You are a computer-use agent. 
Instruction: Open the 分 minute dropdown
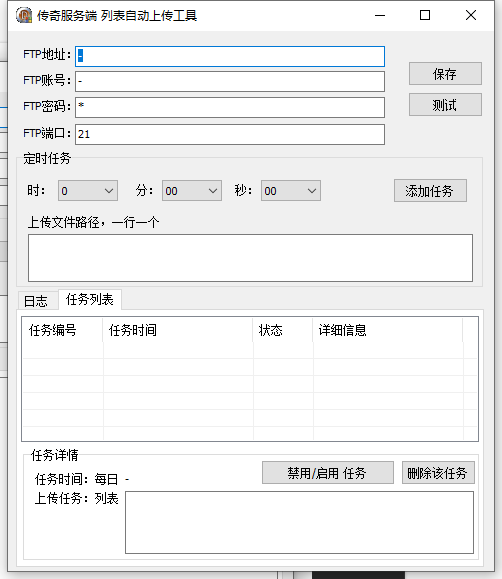[192, 191]
